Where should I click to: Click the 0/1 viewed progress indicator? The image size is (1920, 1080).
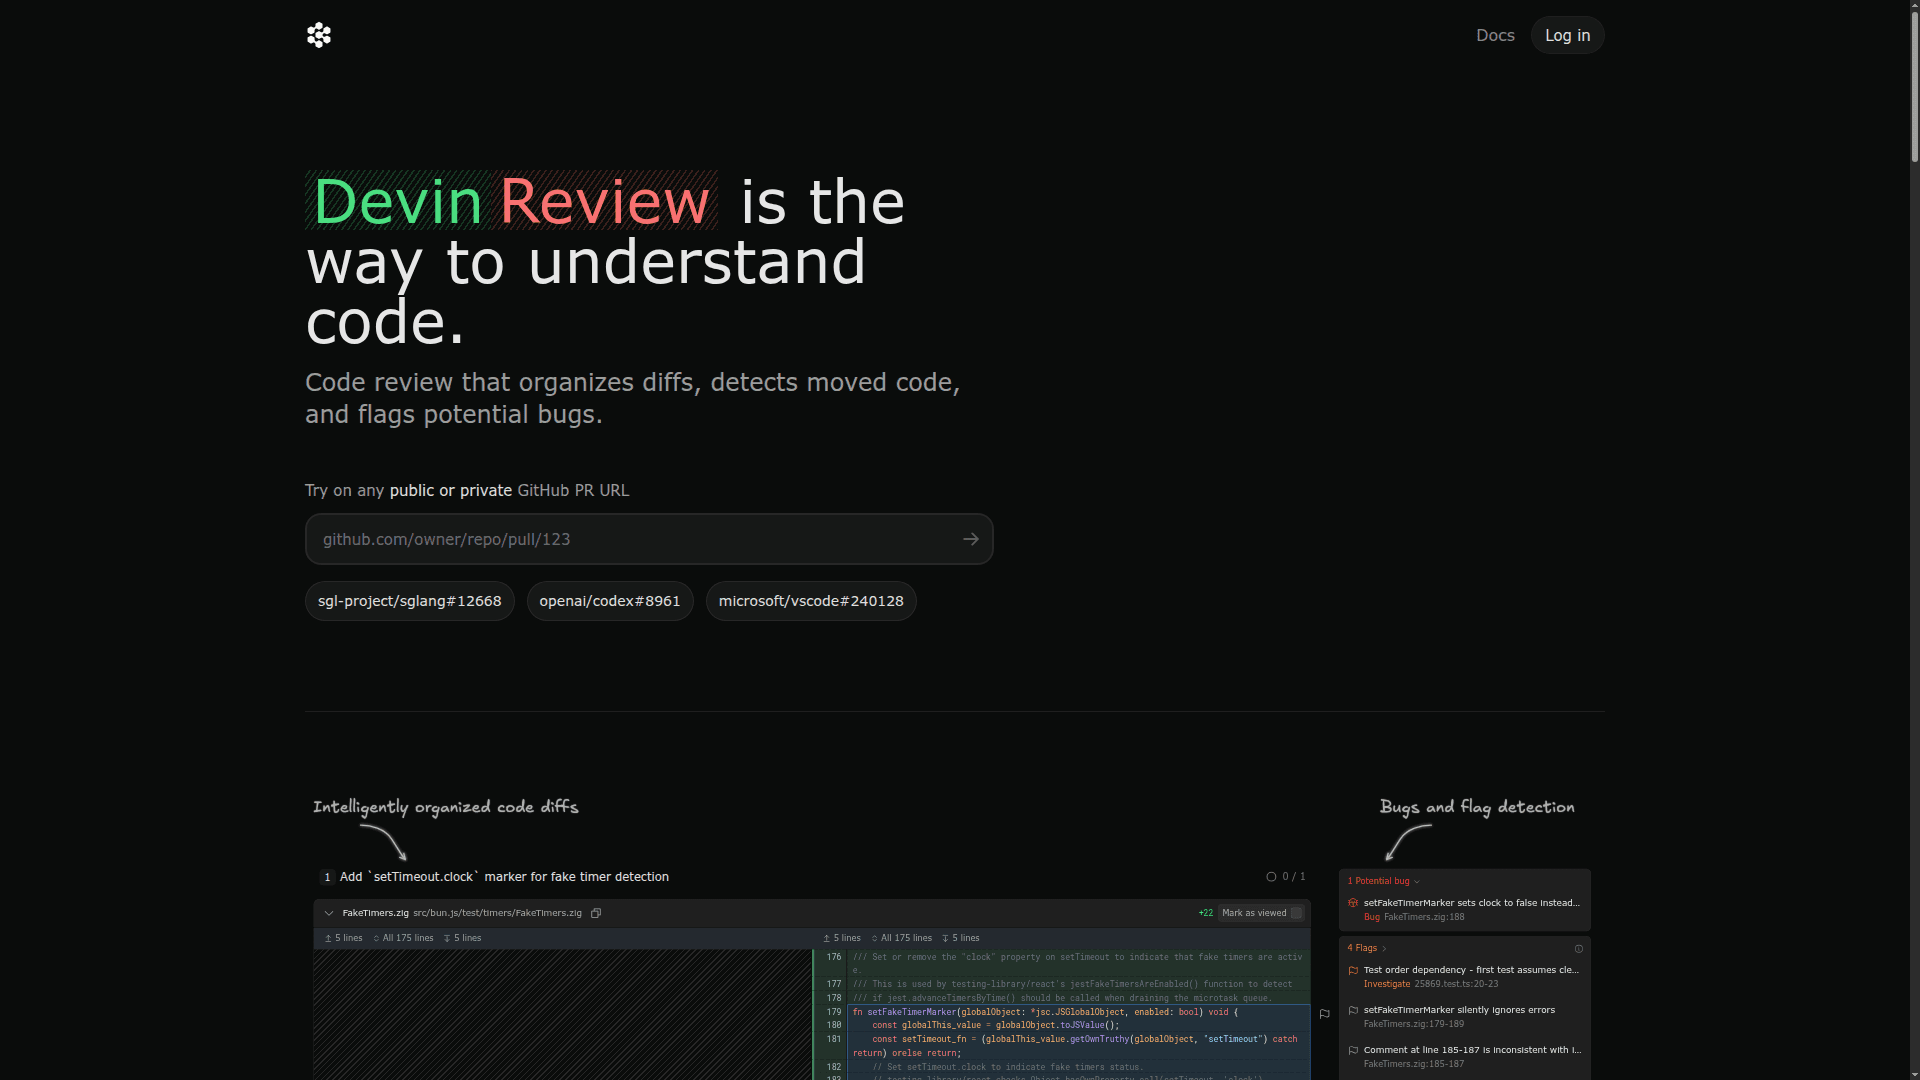(x=1287, y=876)
